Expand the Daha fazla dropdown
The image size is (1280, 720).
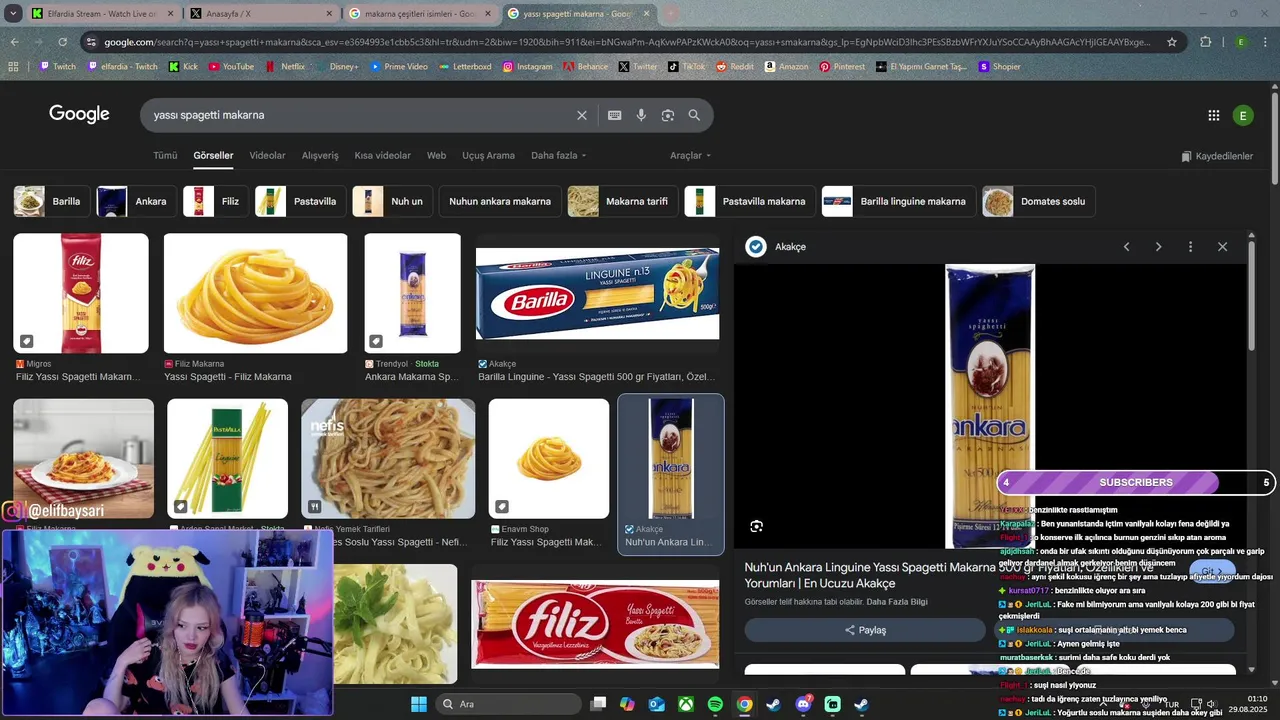559,156
